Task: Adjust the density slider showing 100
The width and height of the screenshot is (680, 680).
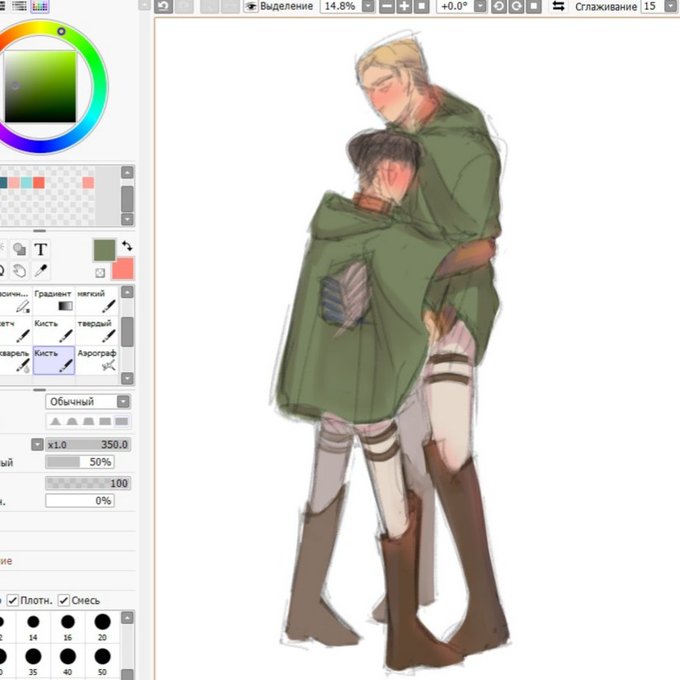Action: click(88, 483)
